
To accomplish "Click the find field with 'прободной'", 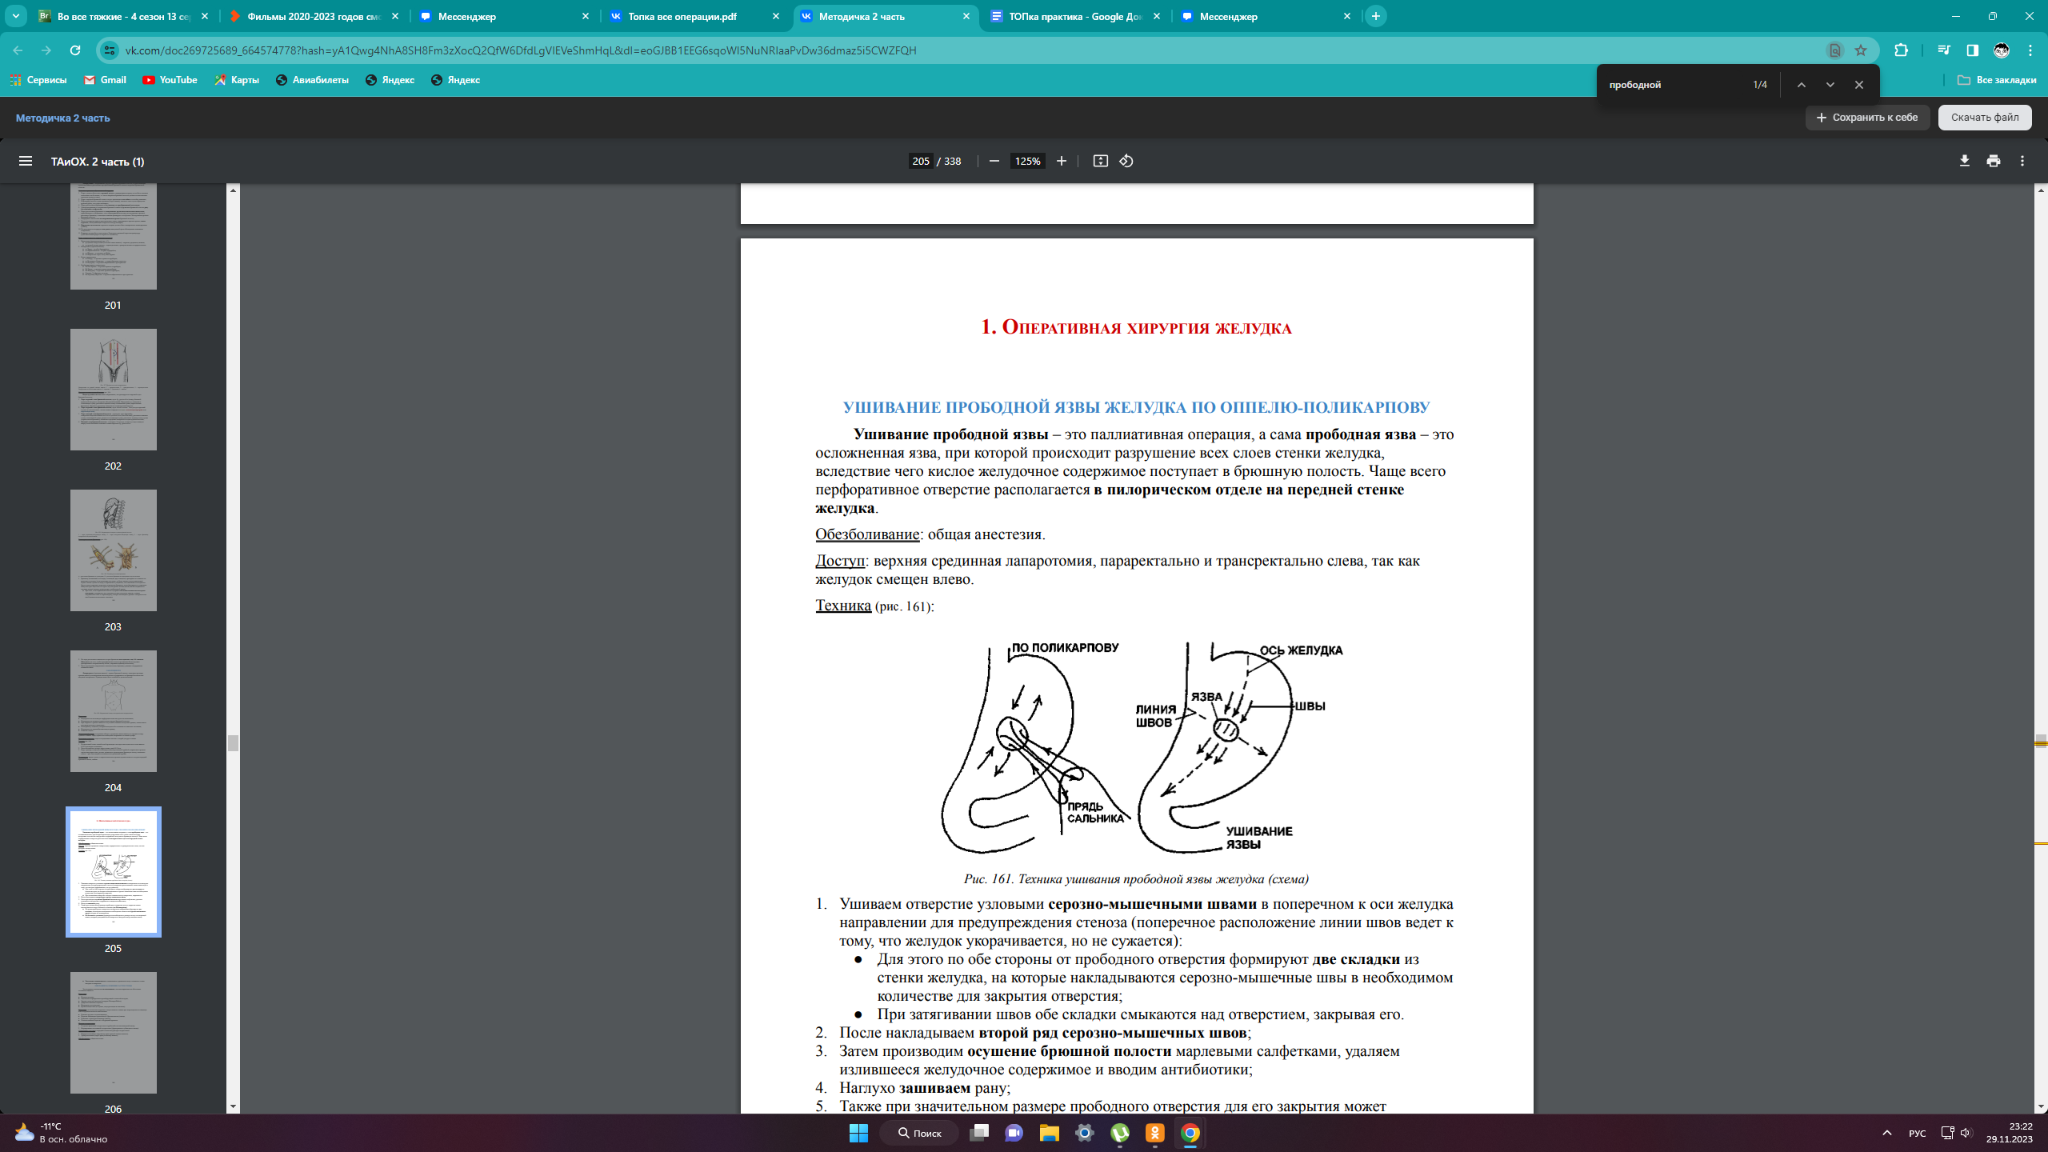I will click(x=1672, y=85).
